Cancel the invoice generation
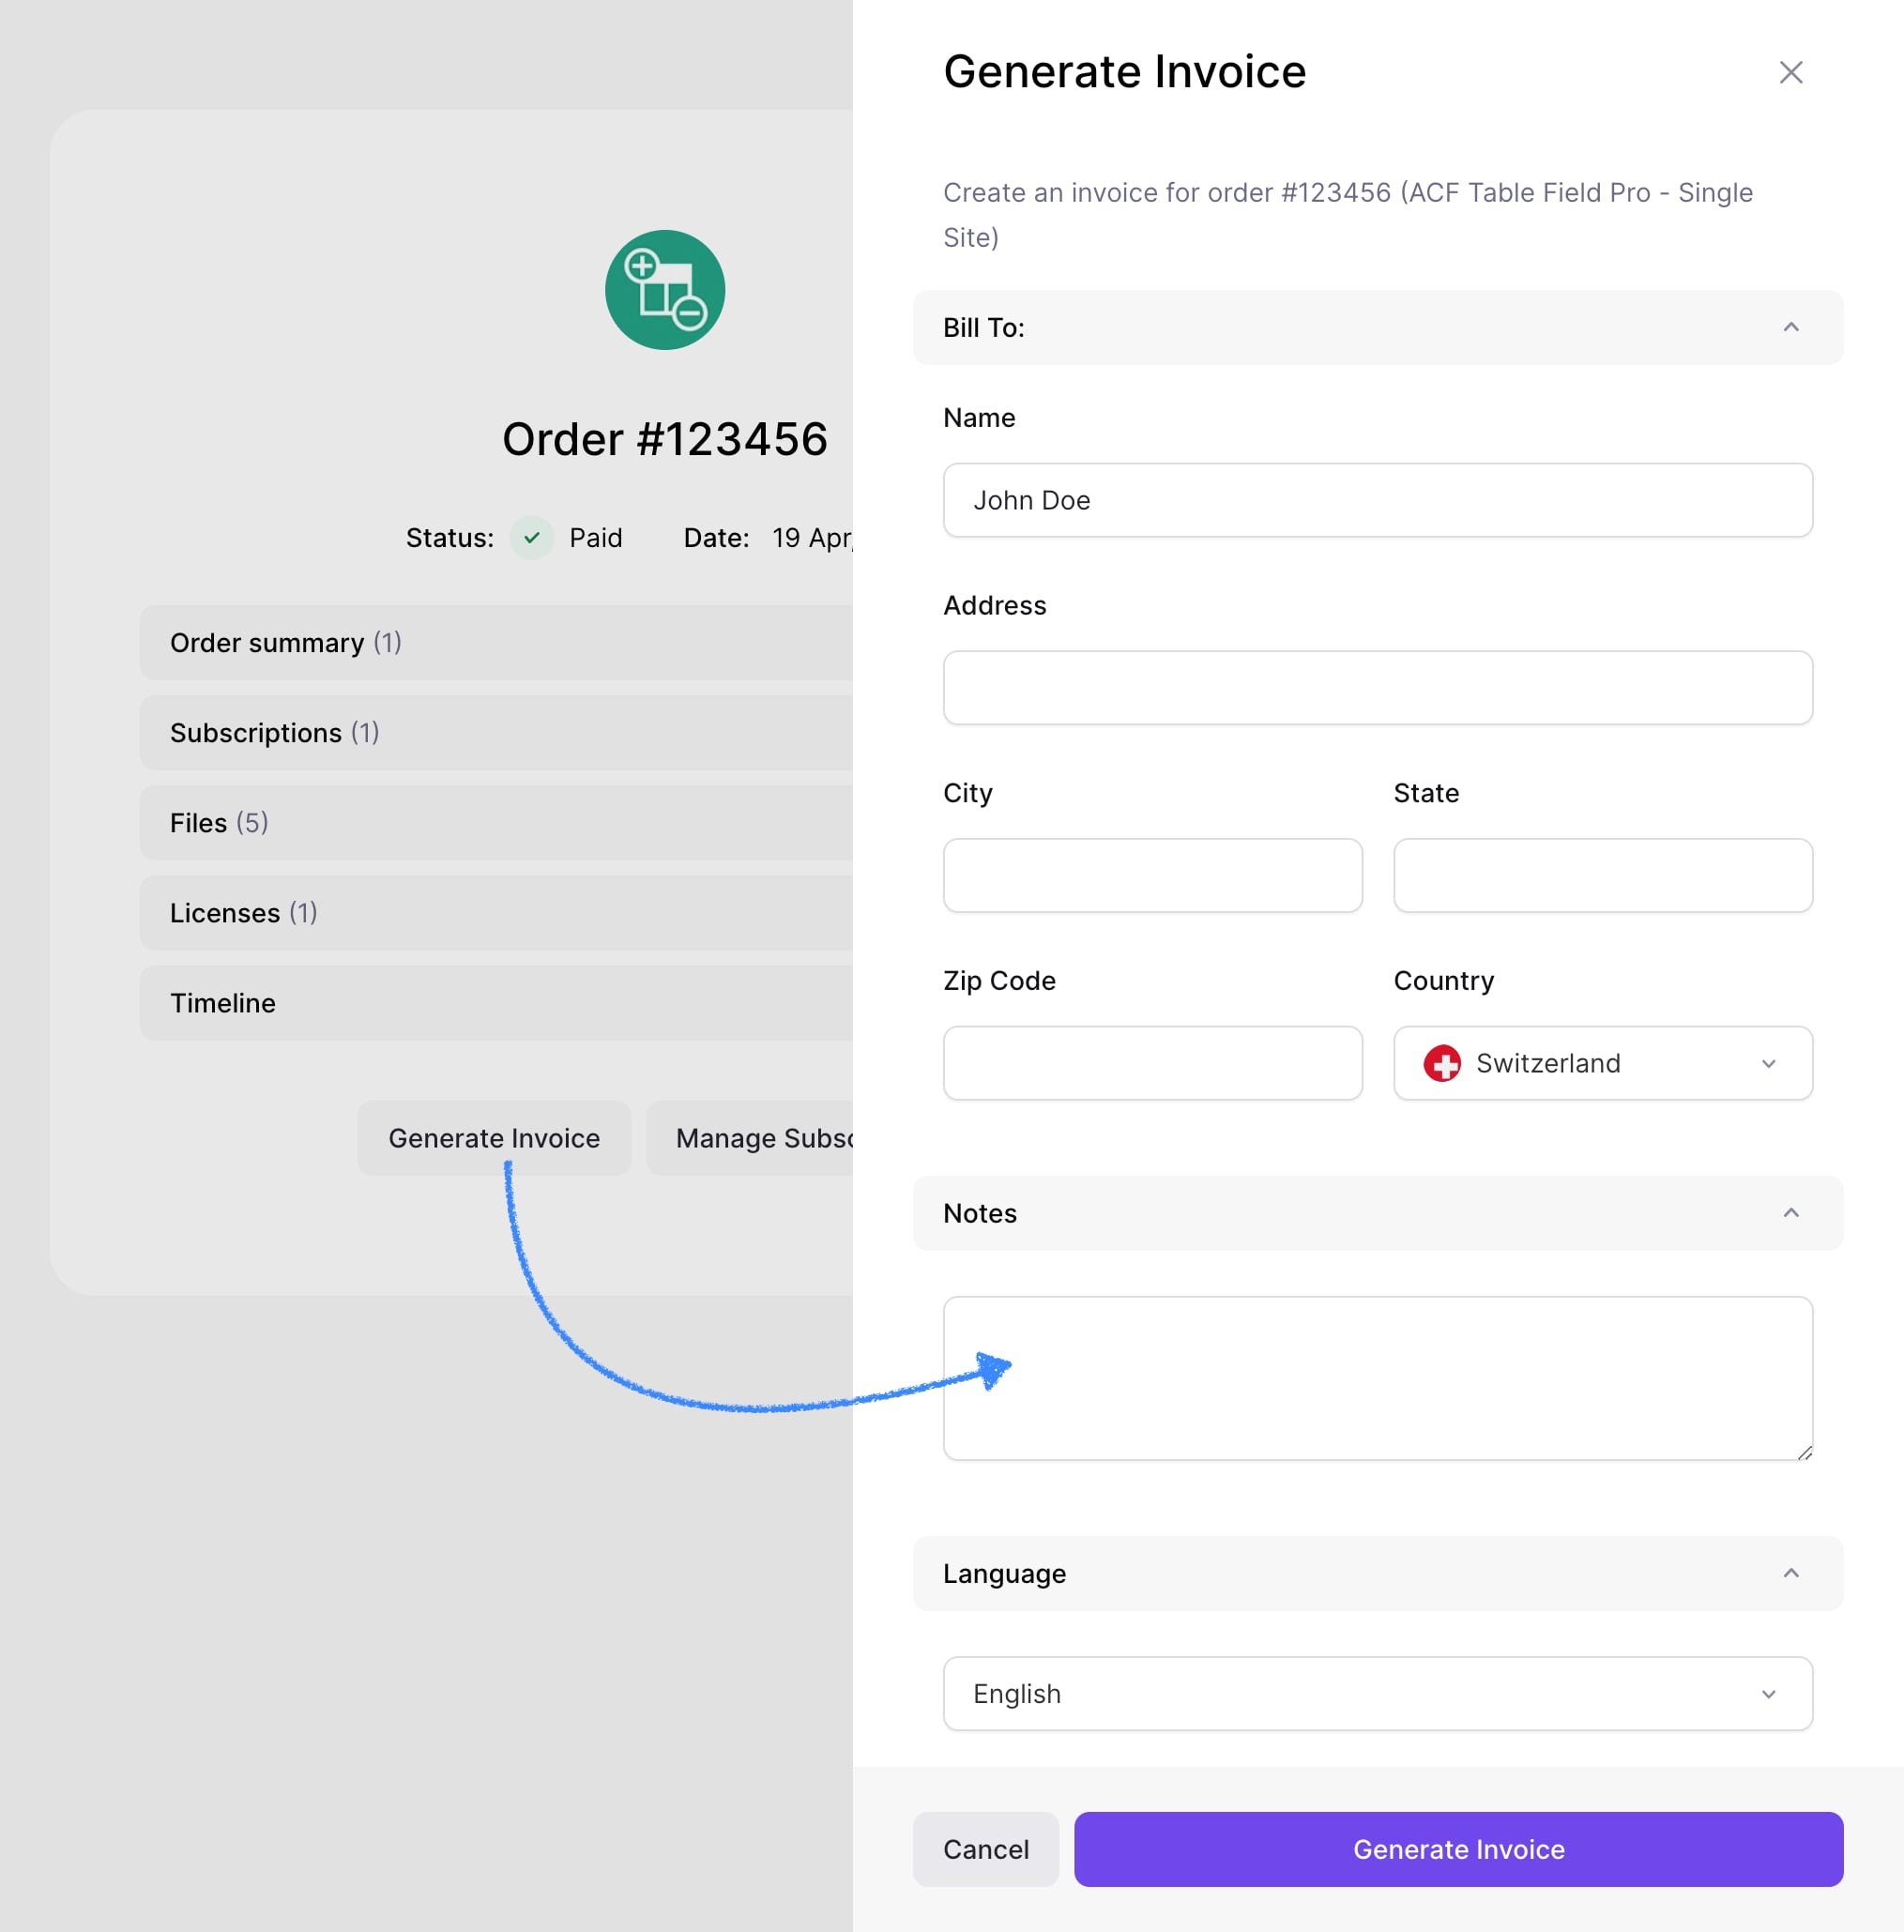 pyautogui.click(x=985, y=1849)
